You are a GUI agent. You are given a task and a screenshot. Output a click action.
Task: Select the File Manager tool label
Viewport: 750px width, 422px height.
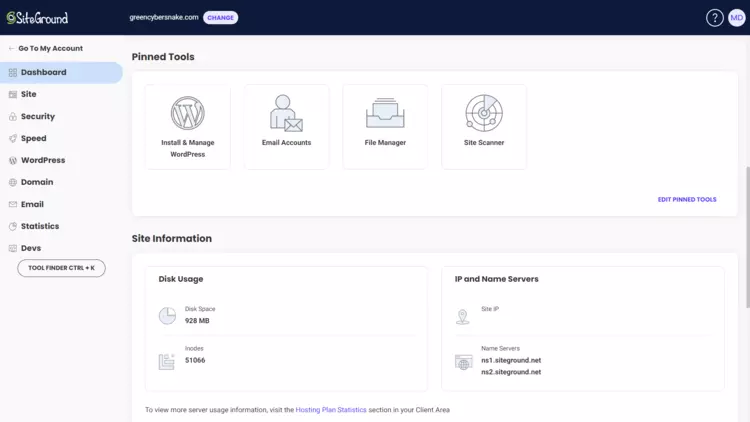[x=385, y=143]
